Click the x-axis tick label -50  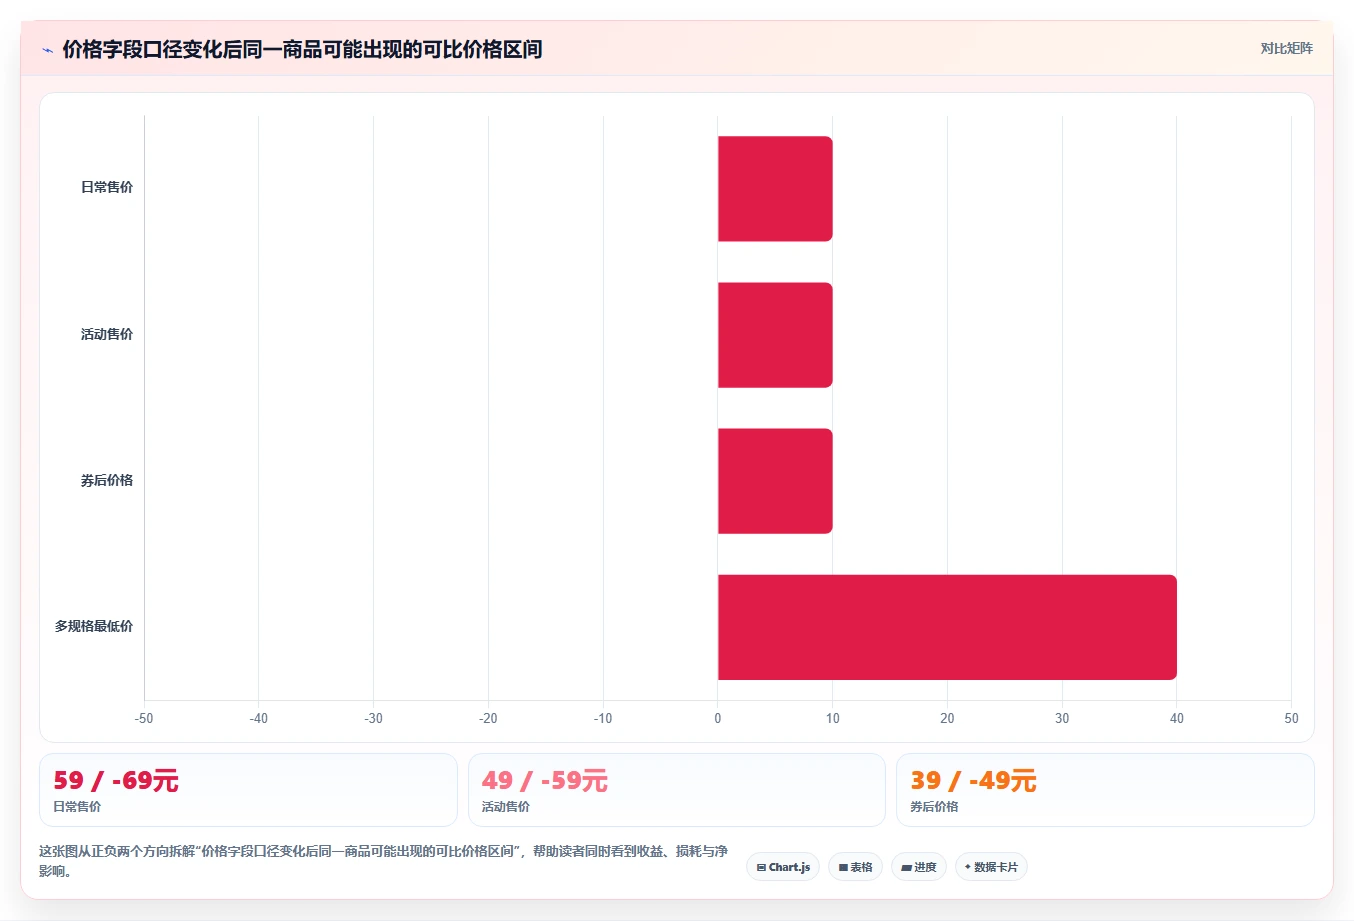144,718
